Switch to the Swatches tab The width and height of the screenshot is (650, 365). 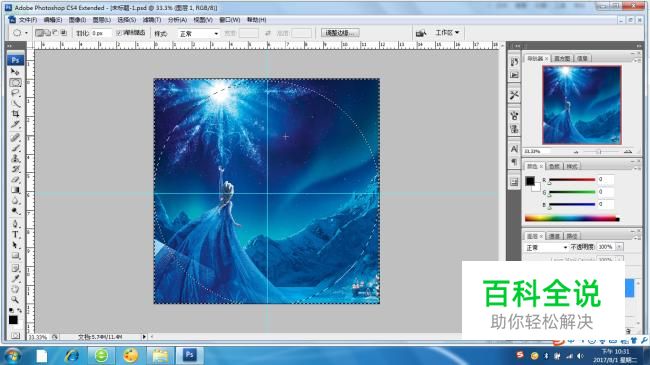[x=554, y=166]
